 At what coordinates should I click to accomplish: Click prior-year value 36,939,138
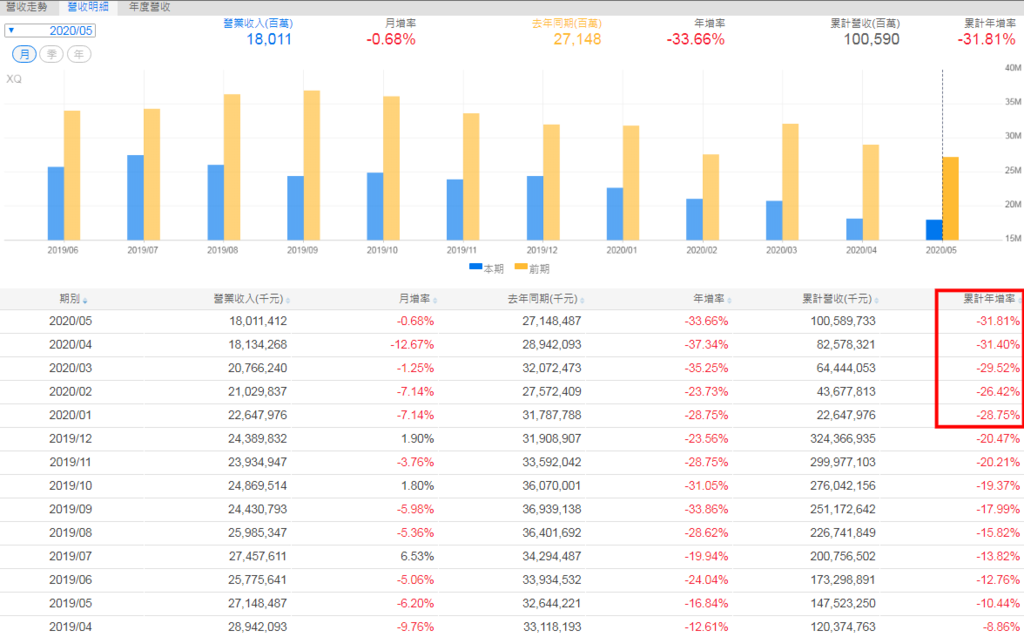pos(552,509)
